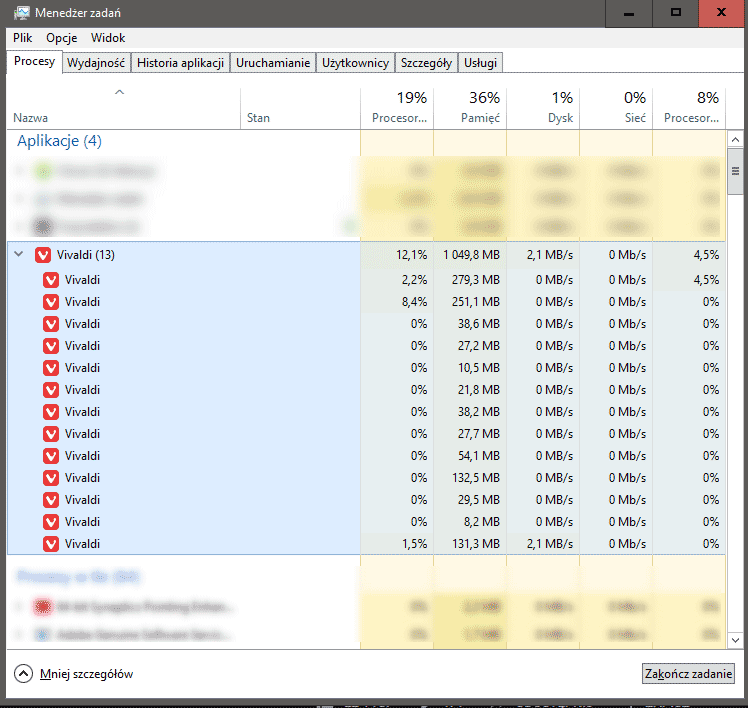This screenshot has height=708, width=748.
Task: Collapse the Vivaldi (13) process group
Action: pyautogui.click(x=19, y=254)
